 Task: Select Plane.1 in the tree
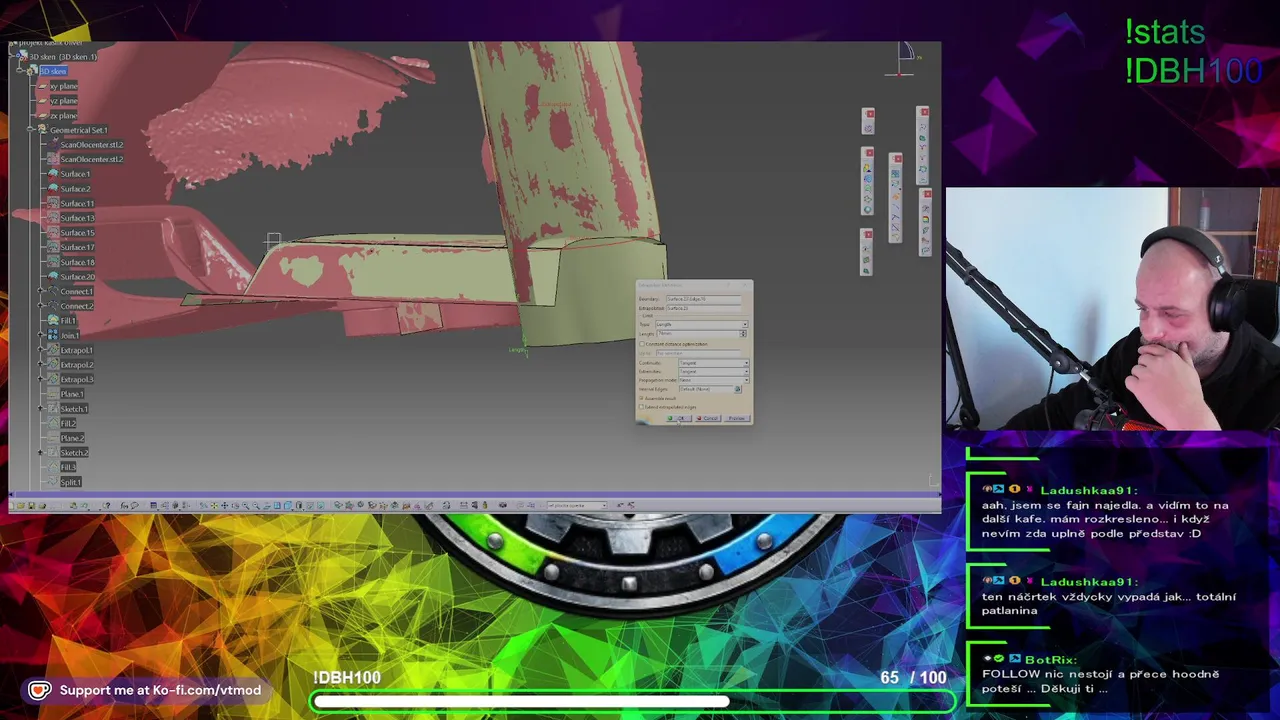click(72, 394)
